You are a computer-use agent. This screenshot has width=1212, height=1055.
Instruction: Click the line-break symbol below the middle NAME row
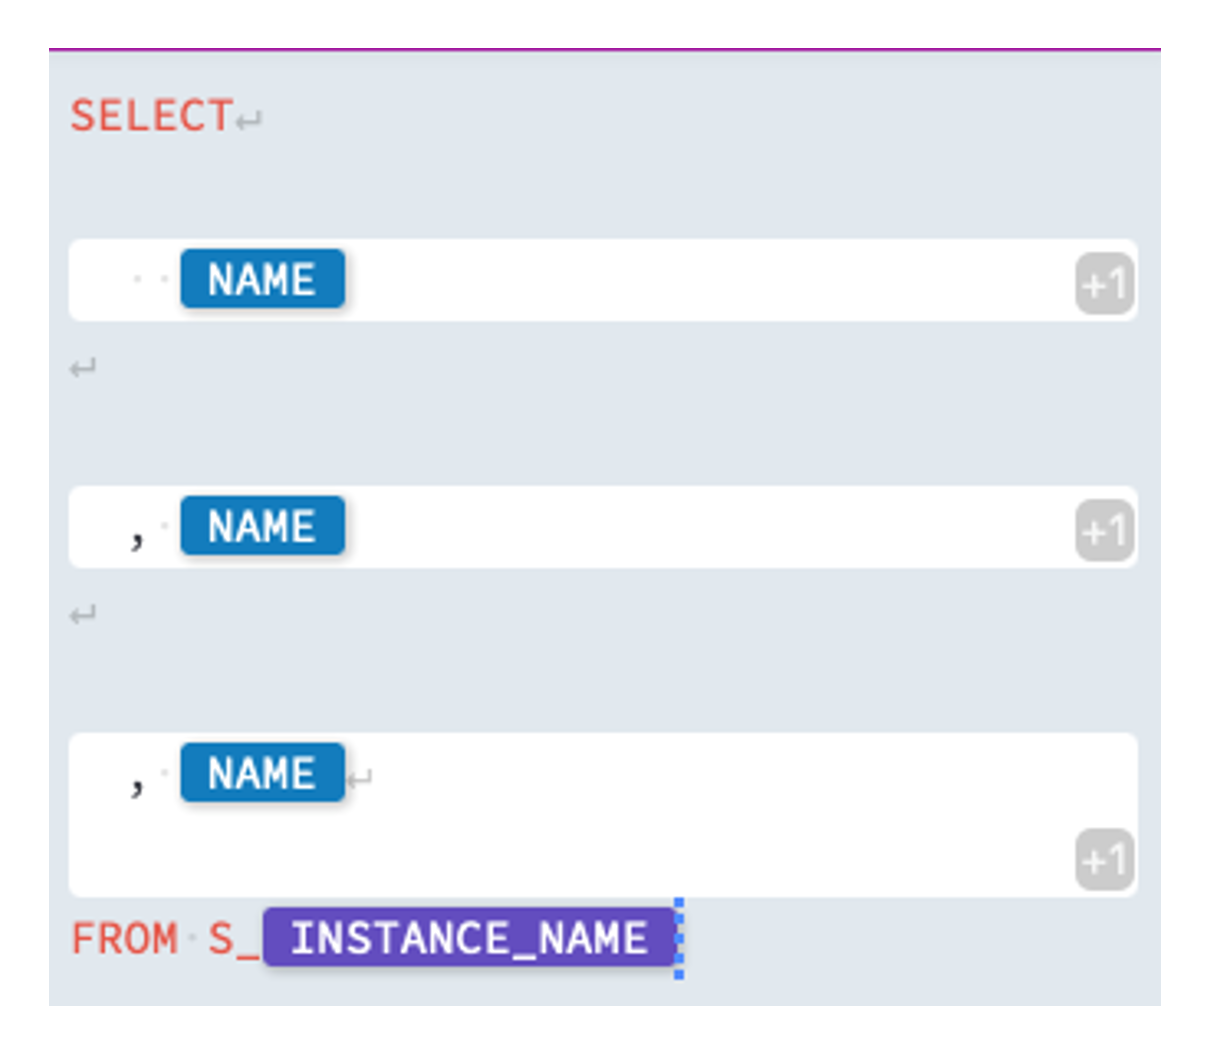pyautogui.click(x=83, y=615)
